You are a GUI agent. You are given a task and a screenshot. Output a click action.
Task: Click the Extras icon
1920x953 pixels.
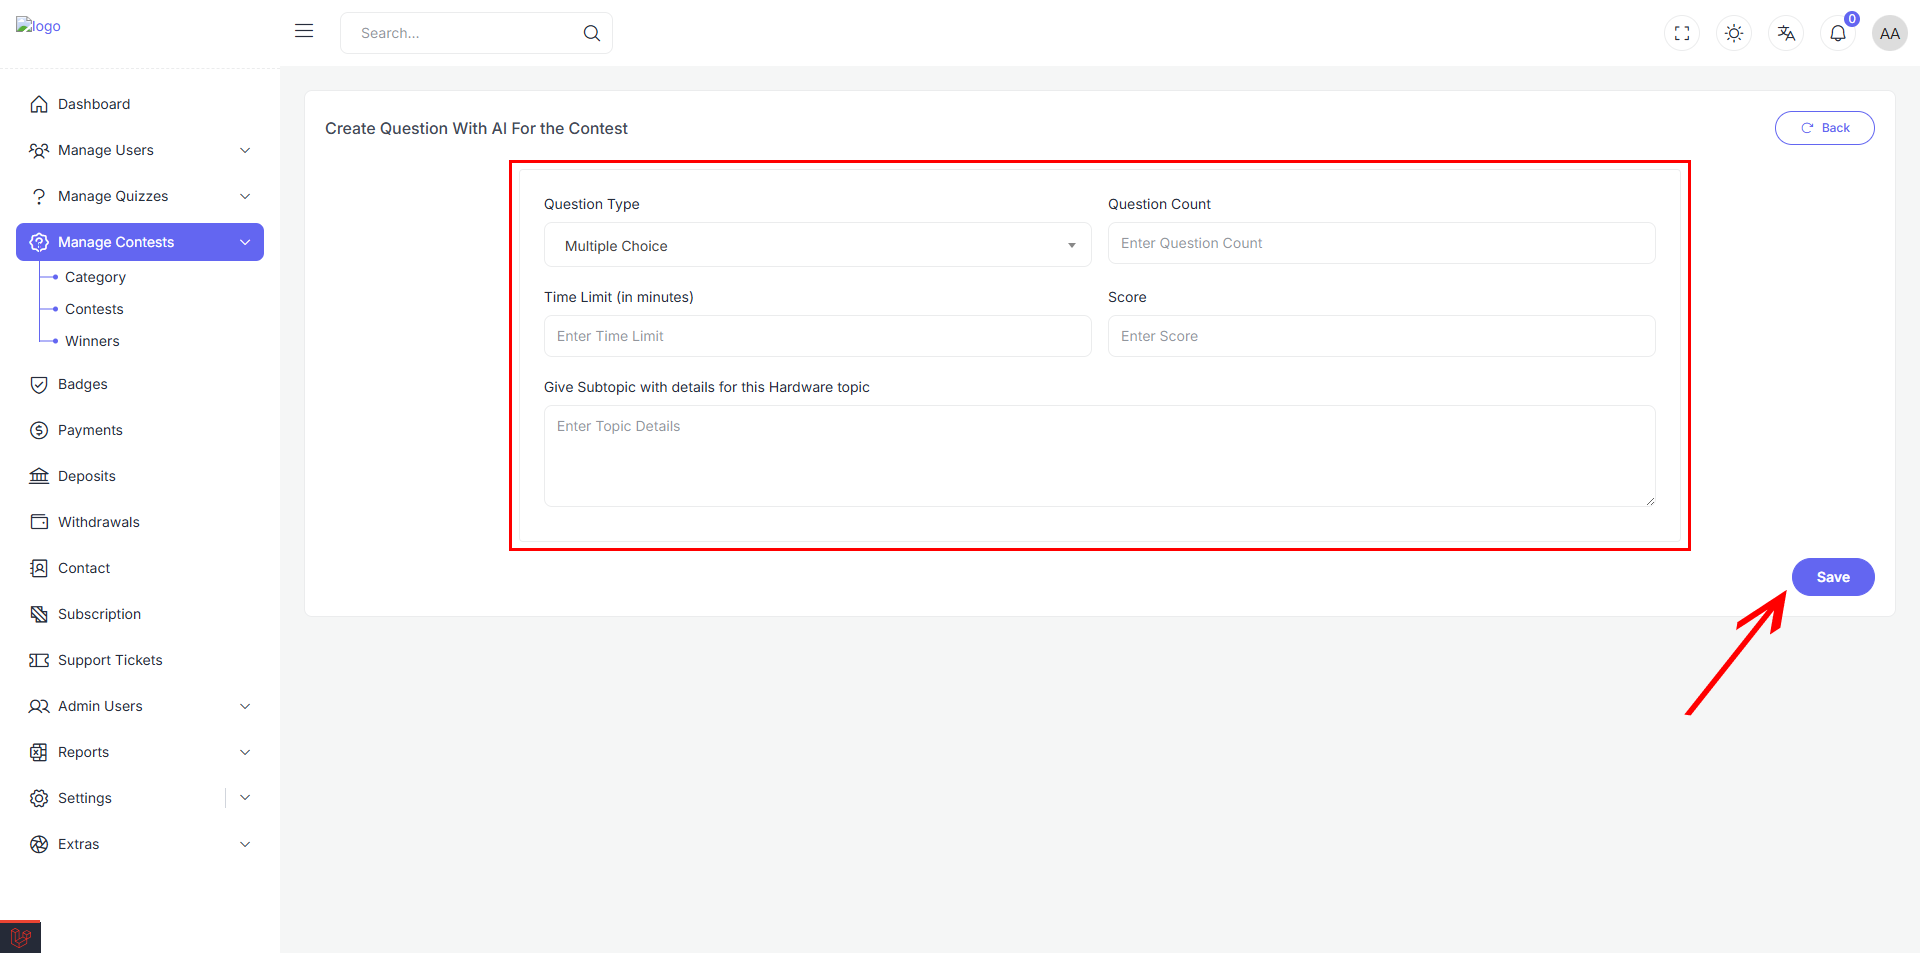(39, 844)
